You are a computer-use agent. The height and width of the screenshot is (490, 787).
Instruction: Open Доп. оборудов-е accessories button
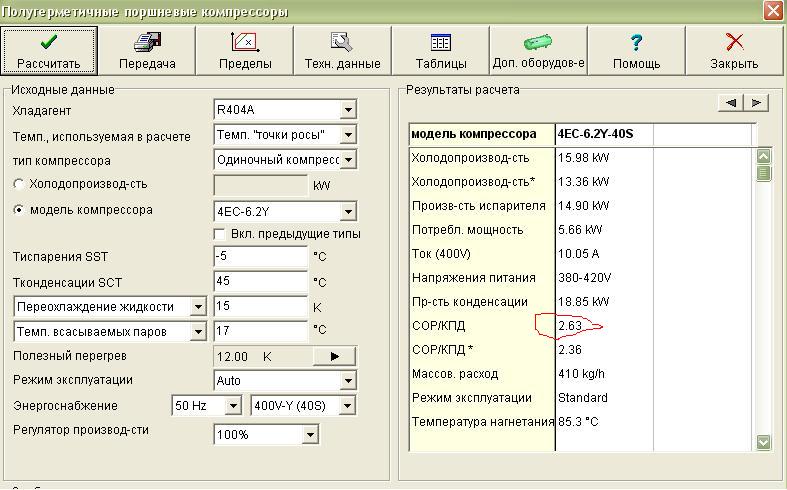coord(539,51)
